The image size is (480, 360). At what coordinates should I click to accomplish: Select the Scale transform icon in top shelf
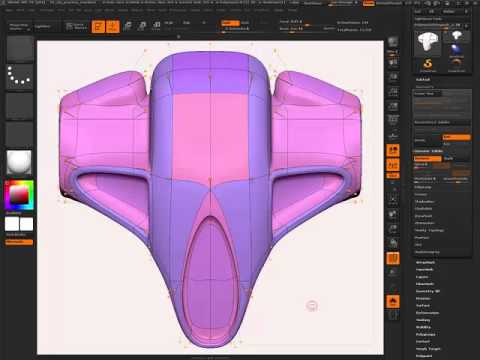click(x=142, y=26)
